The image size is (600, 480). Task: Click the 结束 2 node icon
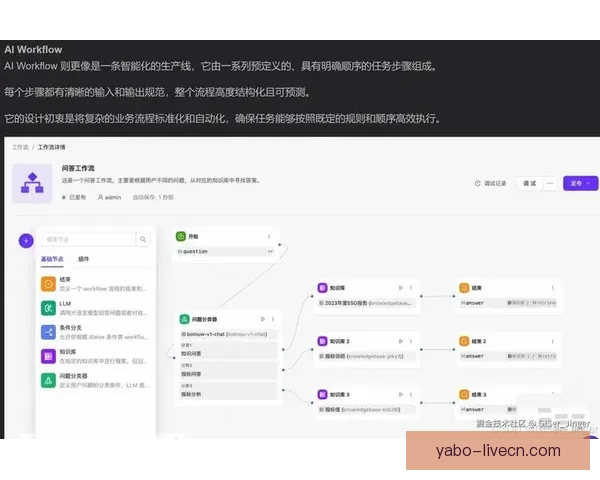point(464,341)
